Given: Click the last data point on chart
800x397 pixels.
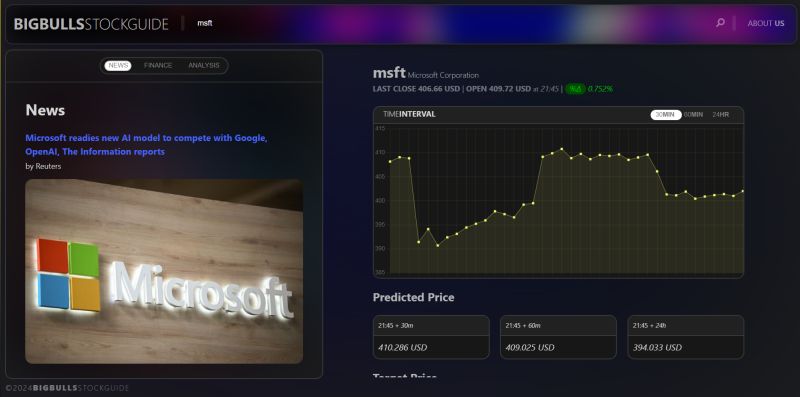Looking at the screenshot, I should tap(742, 191).
